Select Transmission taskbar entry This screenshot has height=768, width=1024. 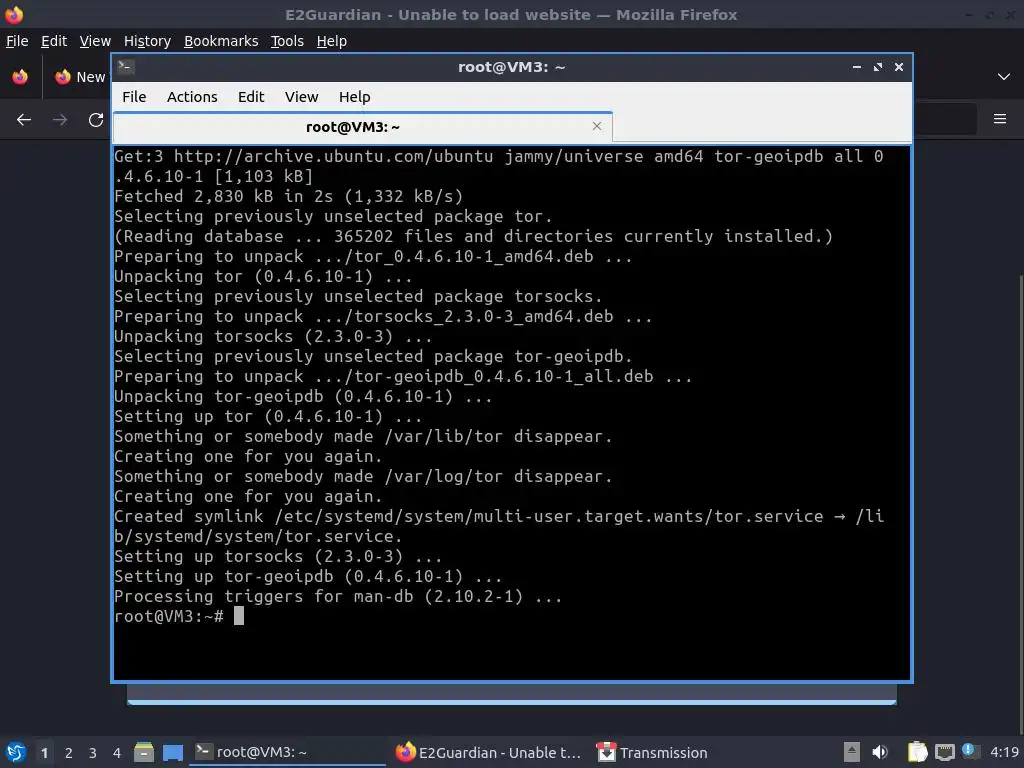tap(653, 752)
